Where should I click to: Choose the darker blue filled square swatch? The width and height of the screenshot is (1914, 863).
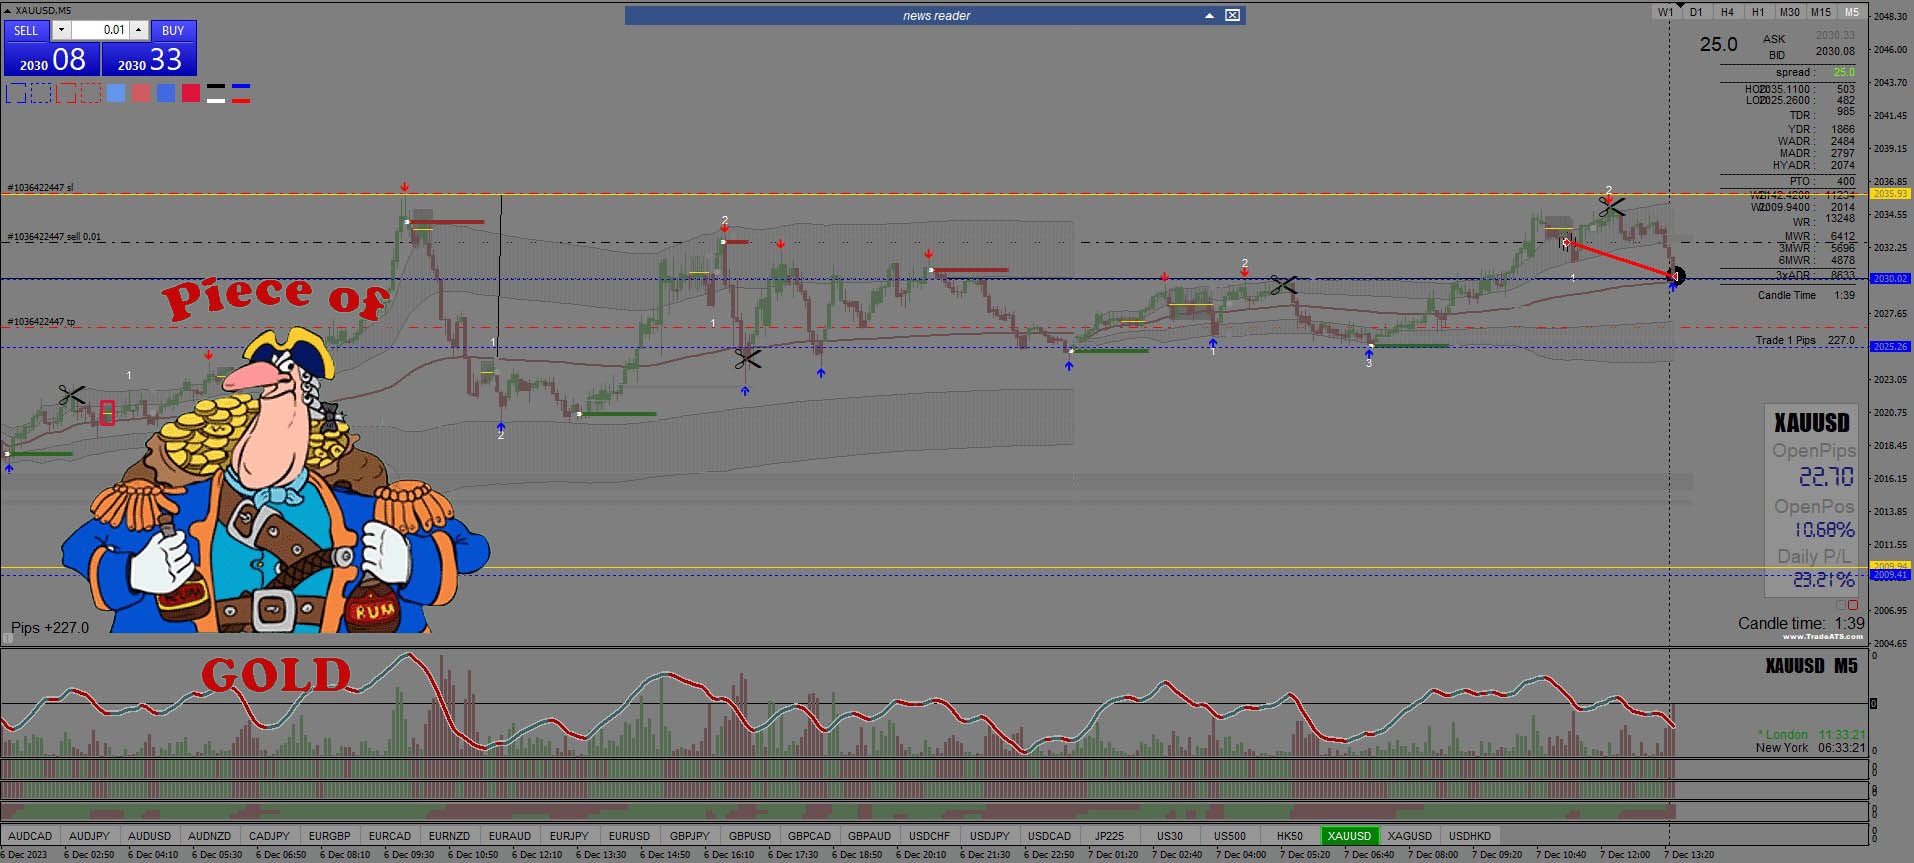coord(166,94)
